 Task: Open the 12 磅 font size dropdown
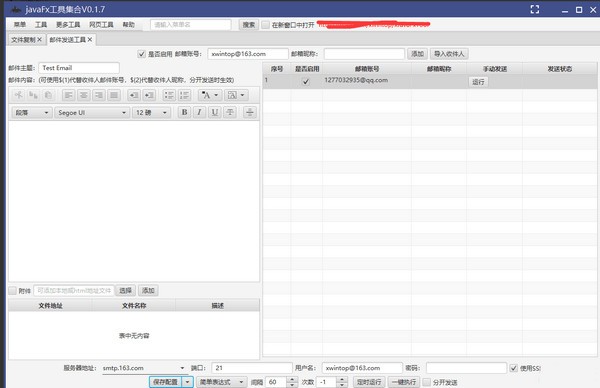click(151, 112)
